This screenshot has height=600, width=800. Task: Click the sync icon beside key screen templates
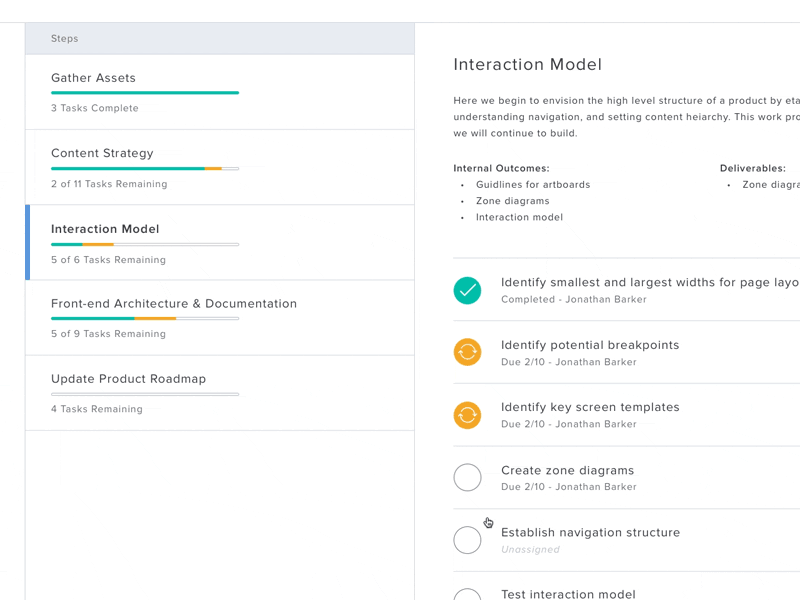click(x=467, y=415)
